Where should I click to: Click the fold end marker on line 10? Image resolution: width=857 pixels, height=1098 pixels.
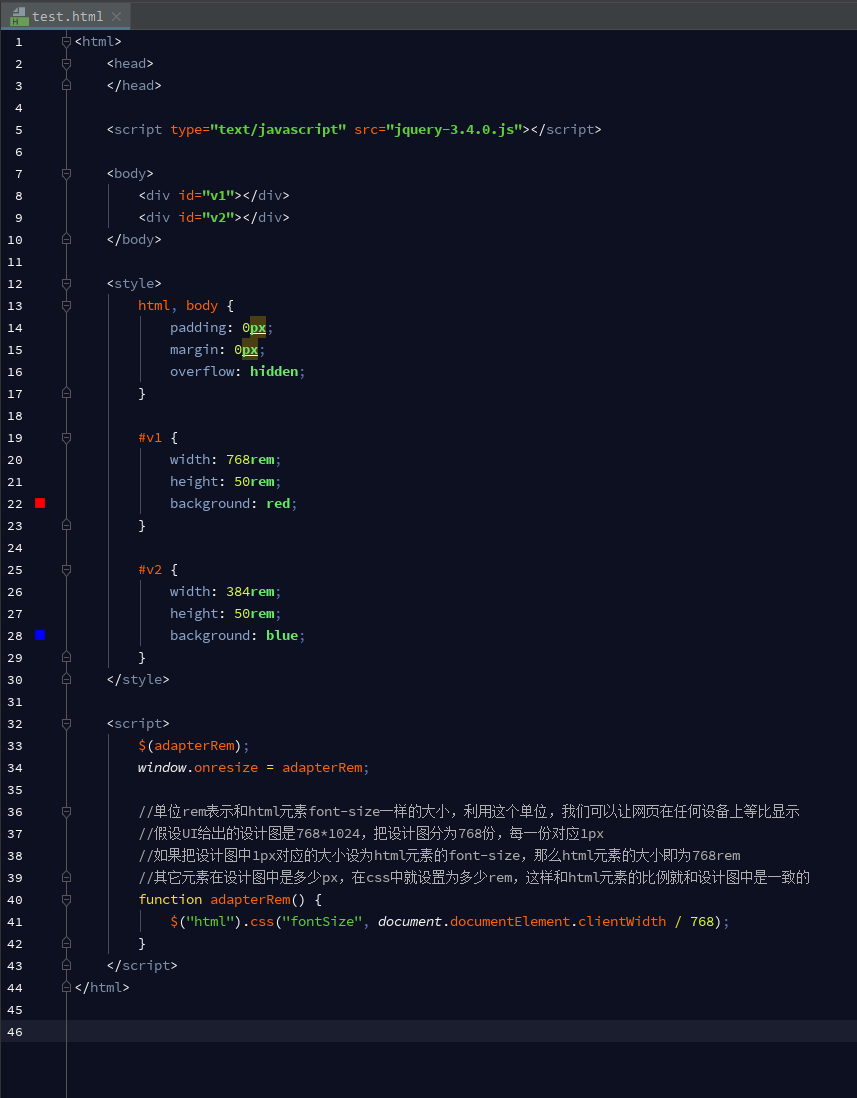(67, 239)
